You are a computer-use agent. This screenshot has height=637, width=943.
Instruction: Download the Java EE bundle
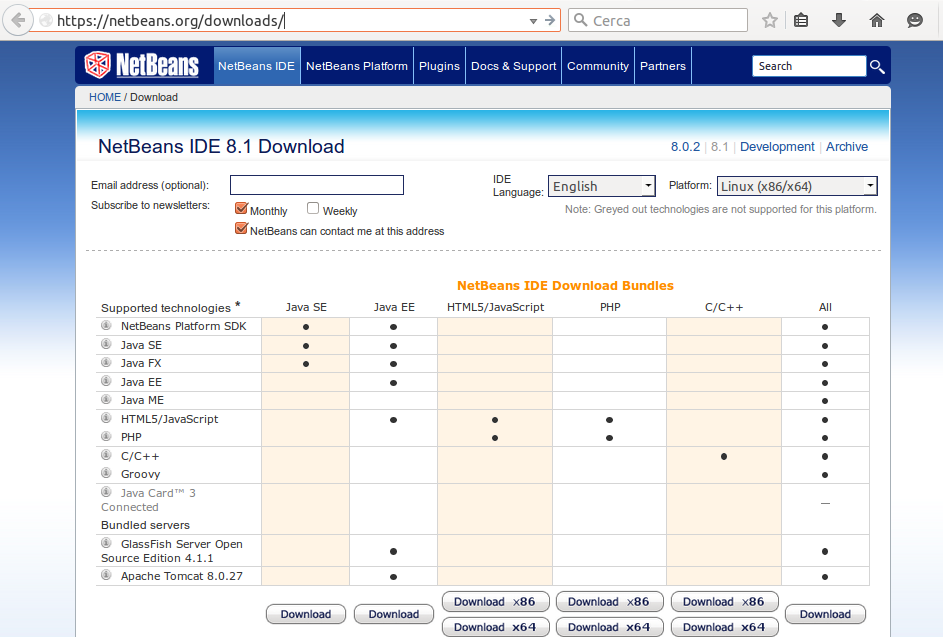coord(394,614)
